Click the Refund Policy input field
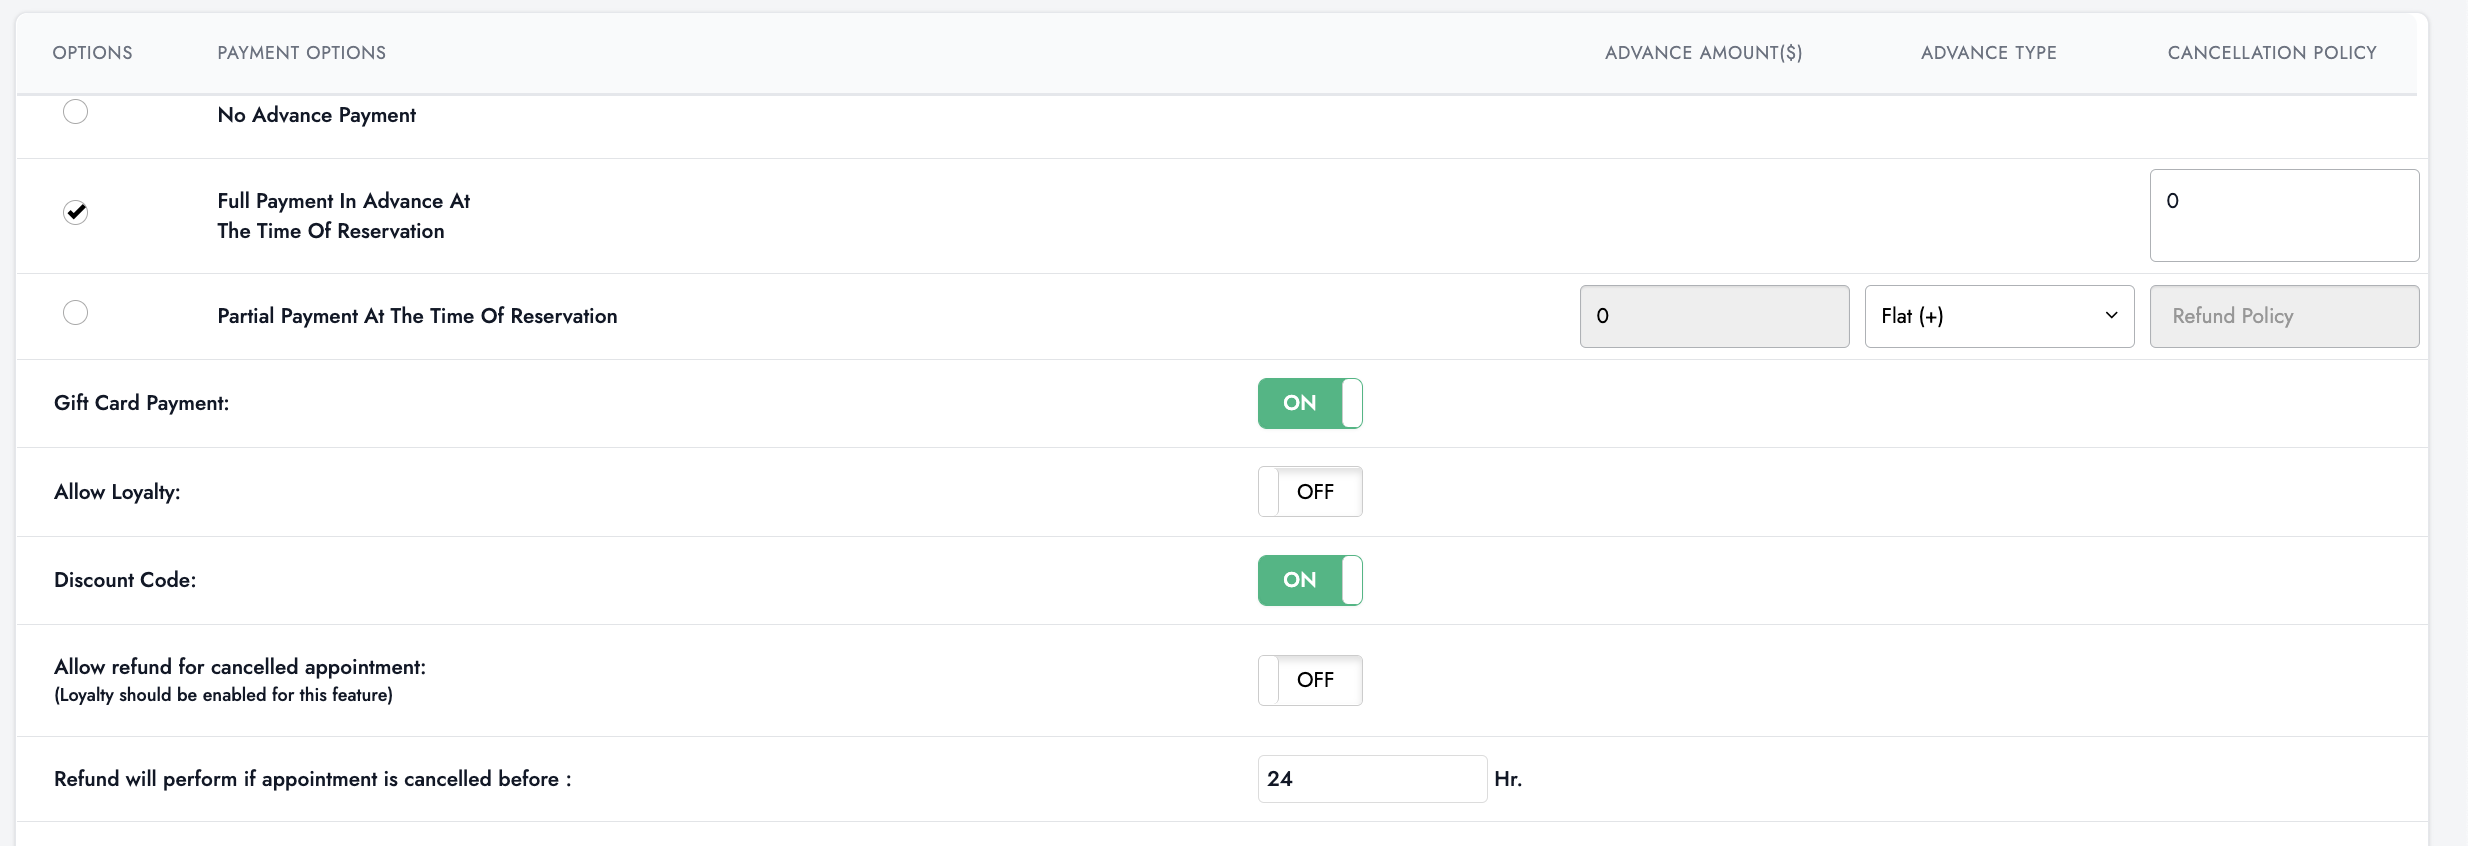 (2283, 316)
